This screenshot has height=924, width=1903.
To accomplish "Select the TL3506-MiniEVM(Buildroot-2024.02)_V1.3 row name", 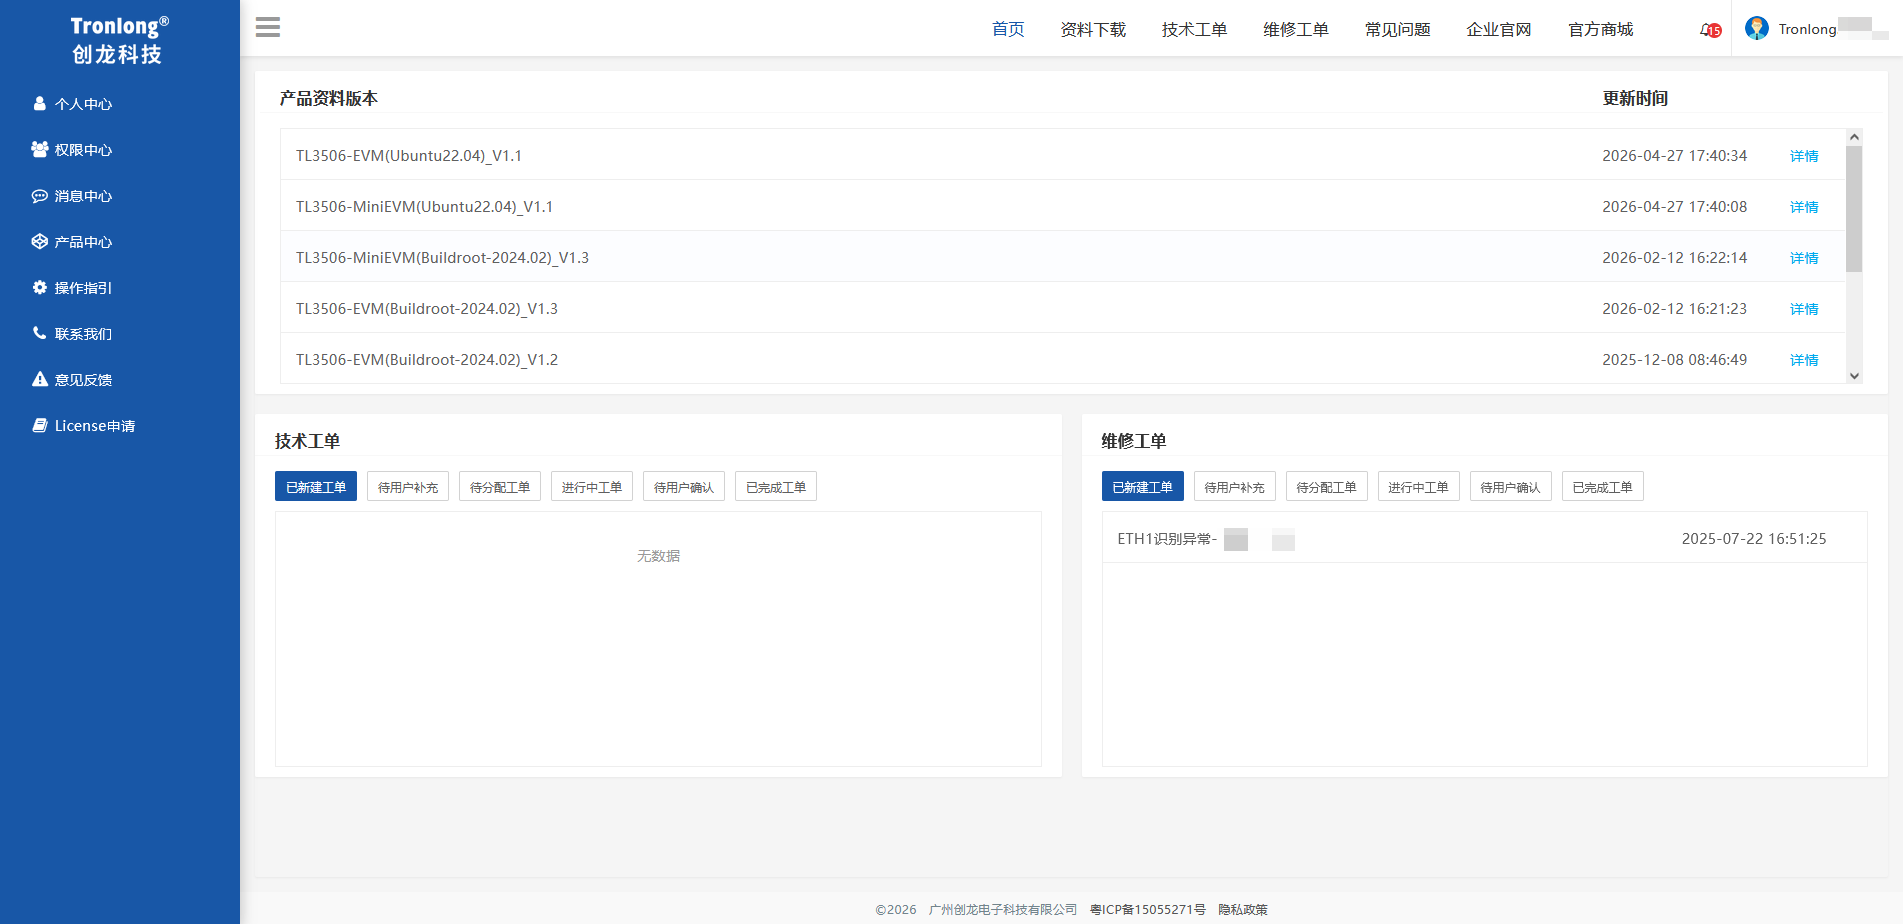I will (x=442, y=258).
